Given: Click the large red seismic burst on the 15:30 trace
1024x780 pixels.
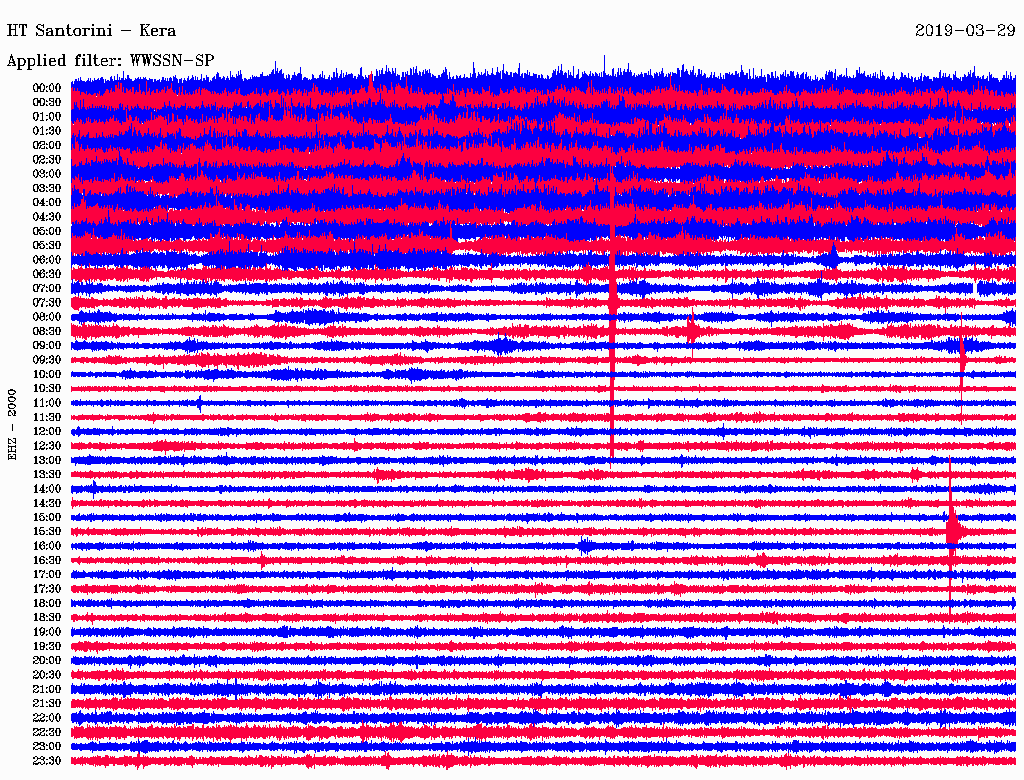Looking at the screenshot, I should tap(953, 530).
